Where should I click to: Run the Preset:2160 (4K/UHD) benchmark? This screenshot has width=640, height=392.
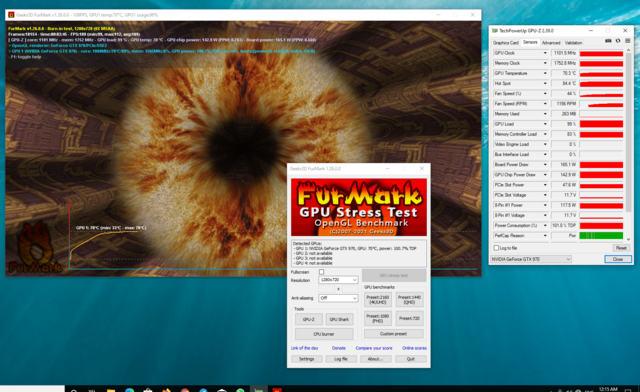click(378, 300)
